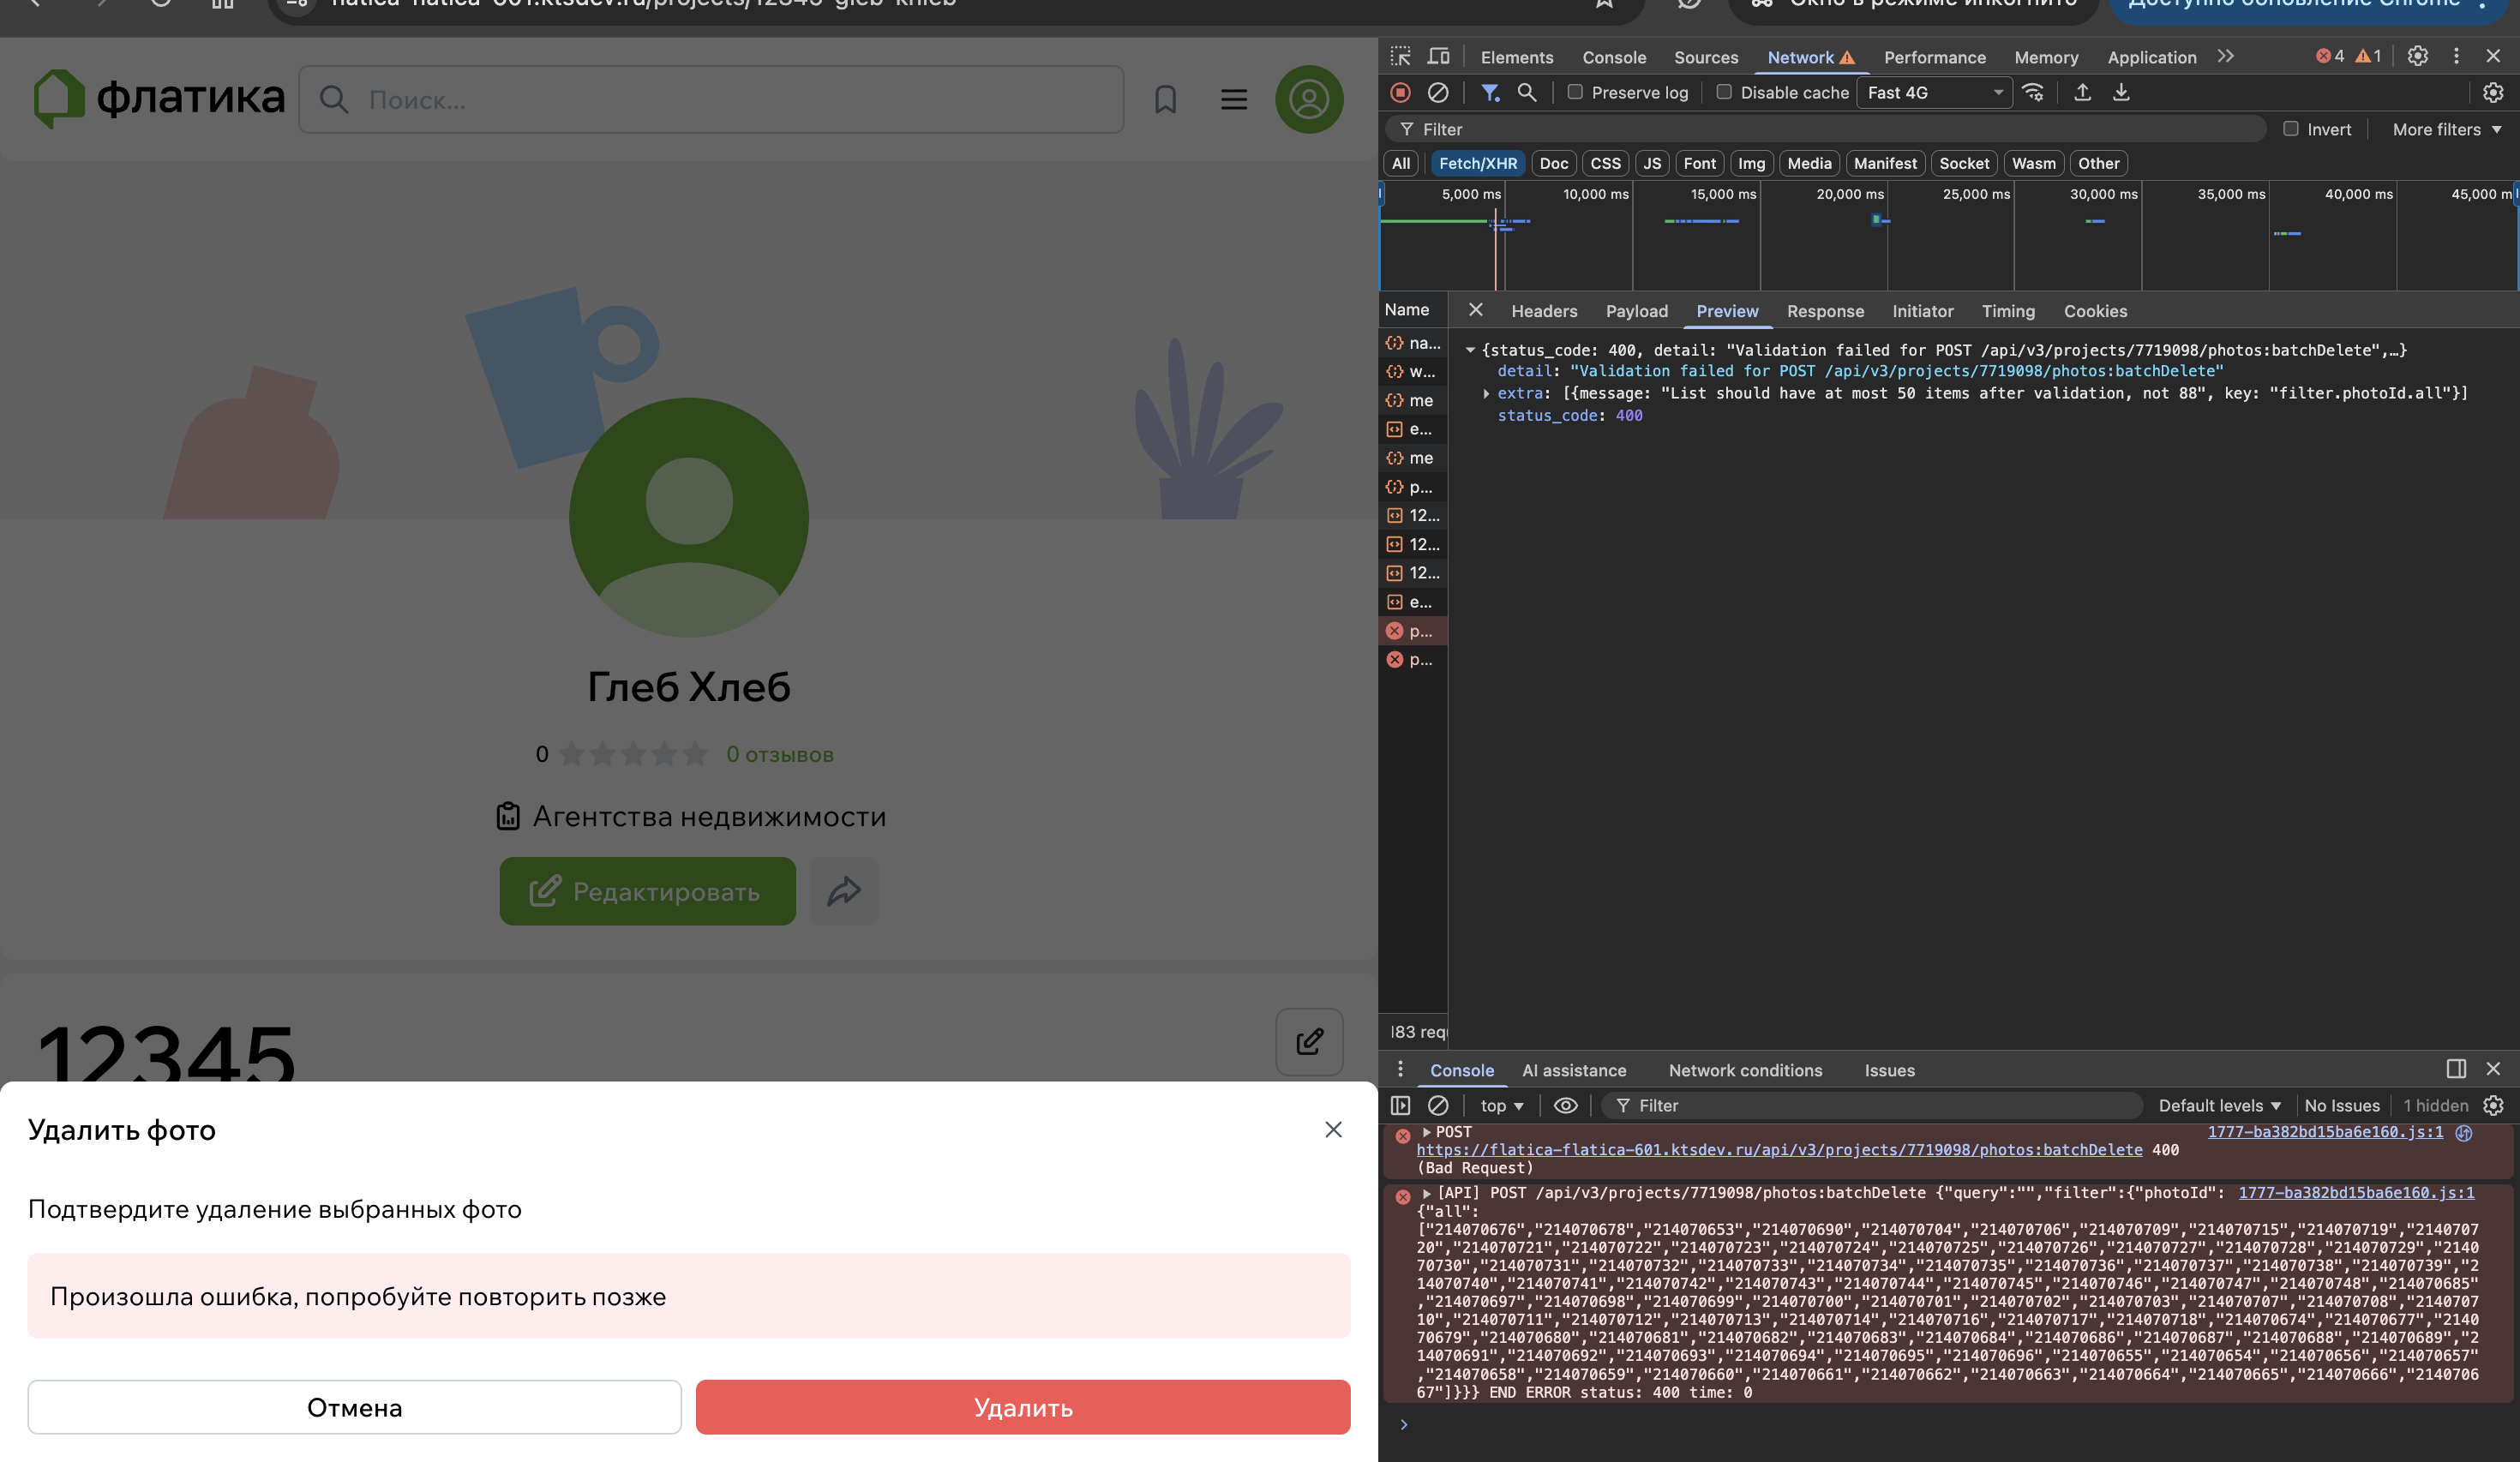
Task: Open DevTools three-dot customize menu
Action: point(2456,56)
